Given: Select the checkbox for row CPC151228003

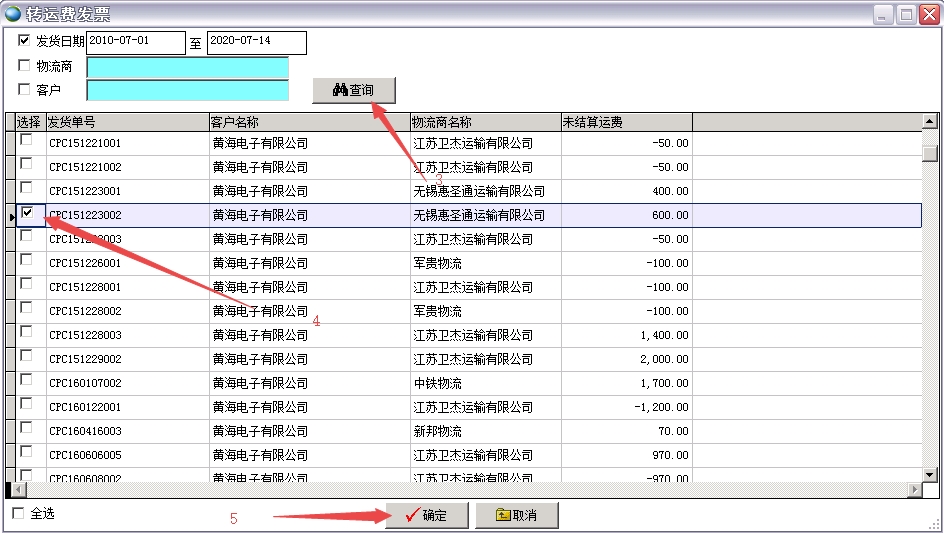Looking at the screenshot, I should [x=26, y=332].
